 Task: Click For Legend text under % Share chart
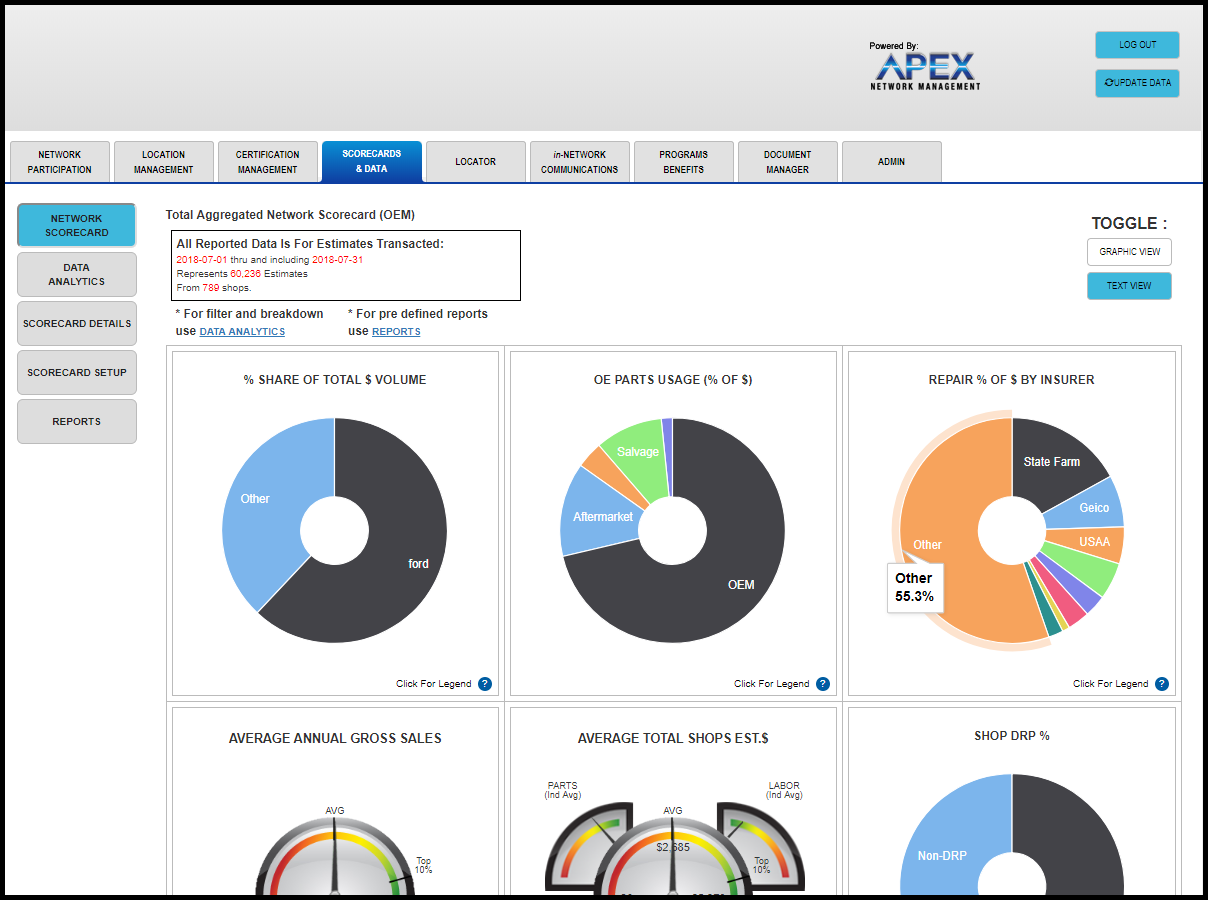tap(433, 684)
